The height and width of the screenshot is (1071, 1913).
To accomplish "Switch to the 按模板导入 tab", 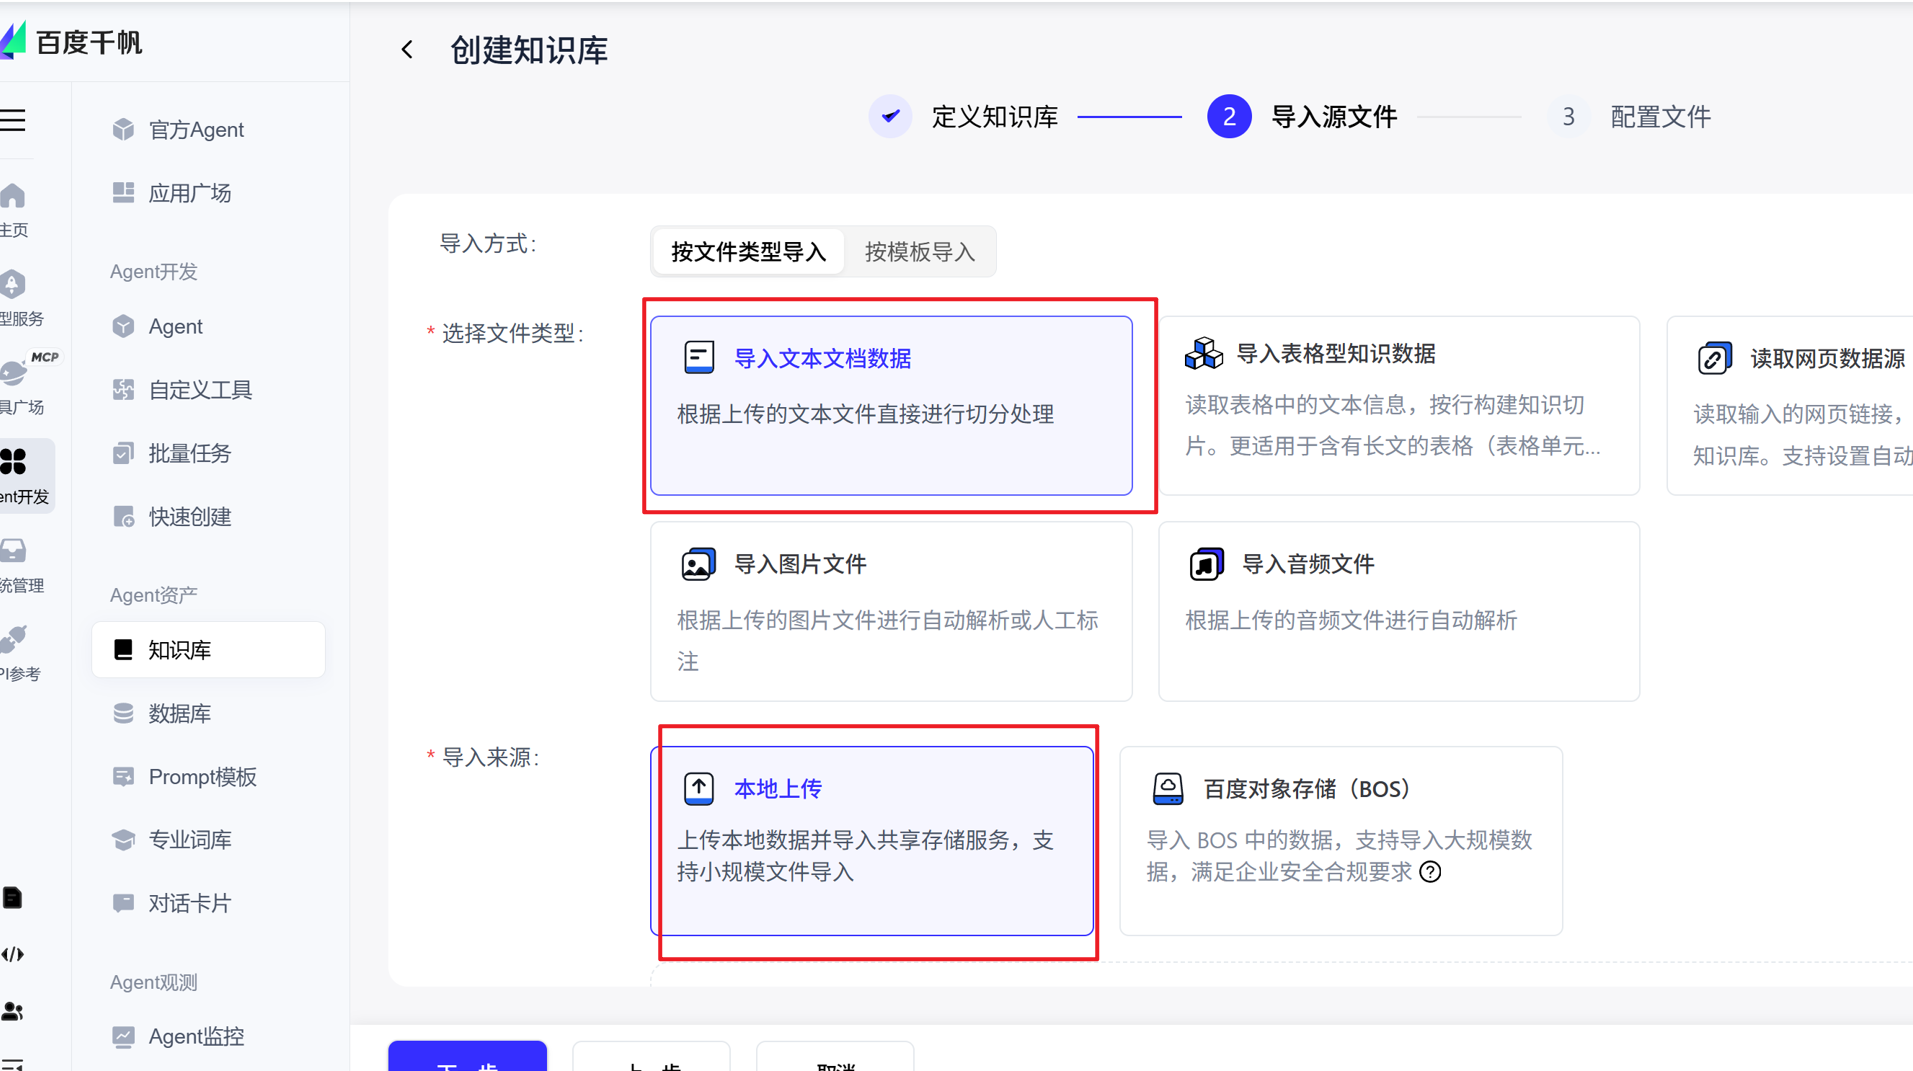I will coord(919,251).
